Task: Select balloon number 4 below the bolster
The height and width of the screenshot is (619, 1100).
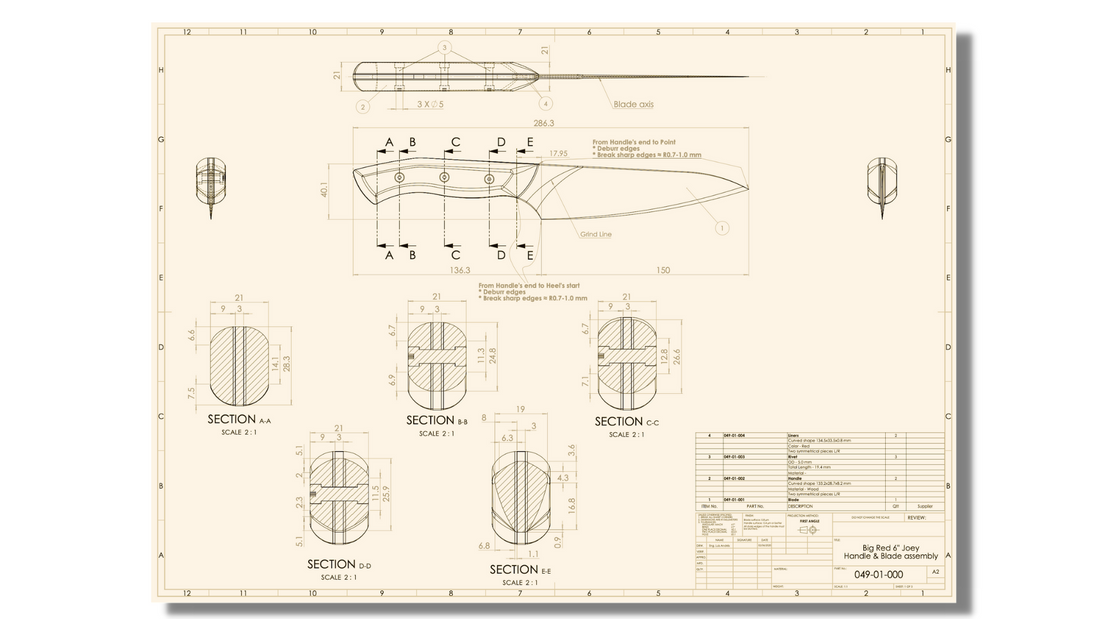Action: point(546,103)
